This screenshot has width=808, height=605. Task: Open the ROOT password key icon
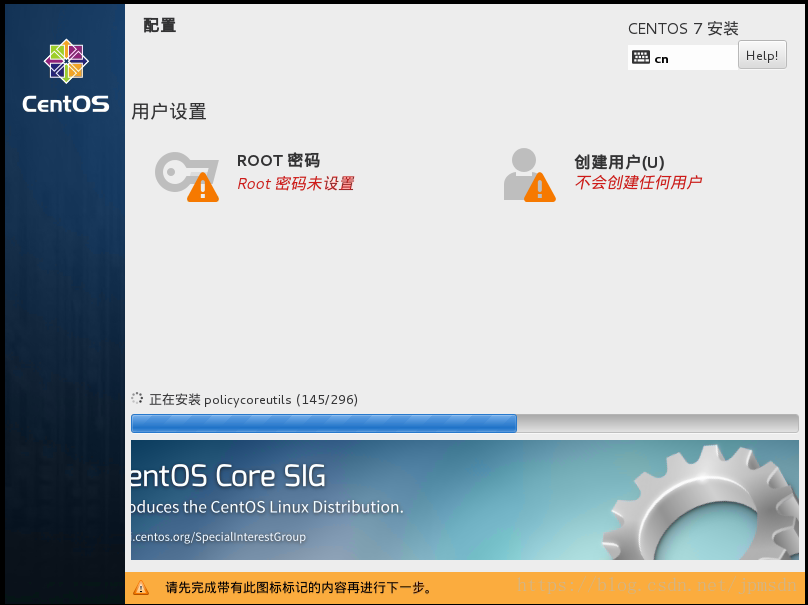(x=187, y=176)
